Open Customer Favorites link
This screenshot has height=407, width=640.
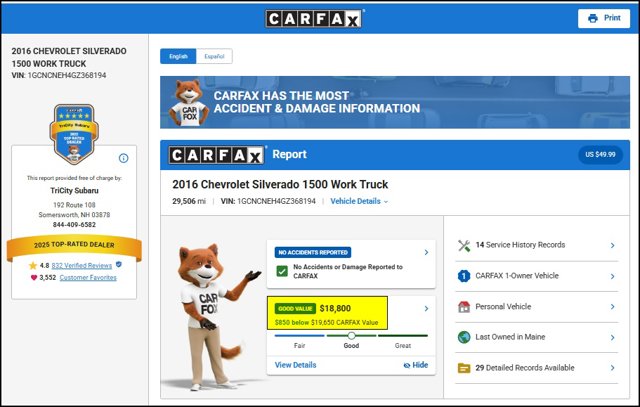coord(88,278)
